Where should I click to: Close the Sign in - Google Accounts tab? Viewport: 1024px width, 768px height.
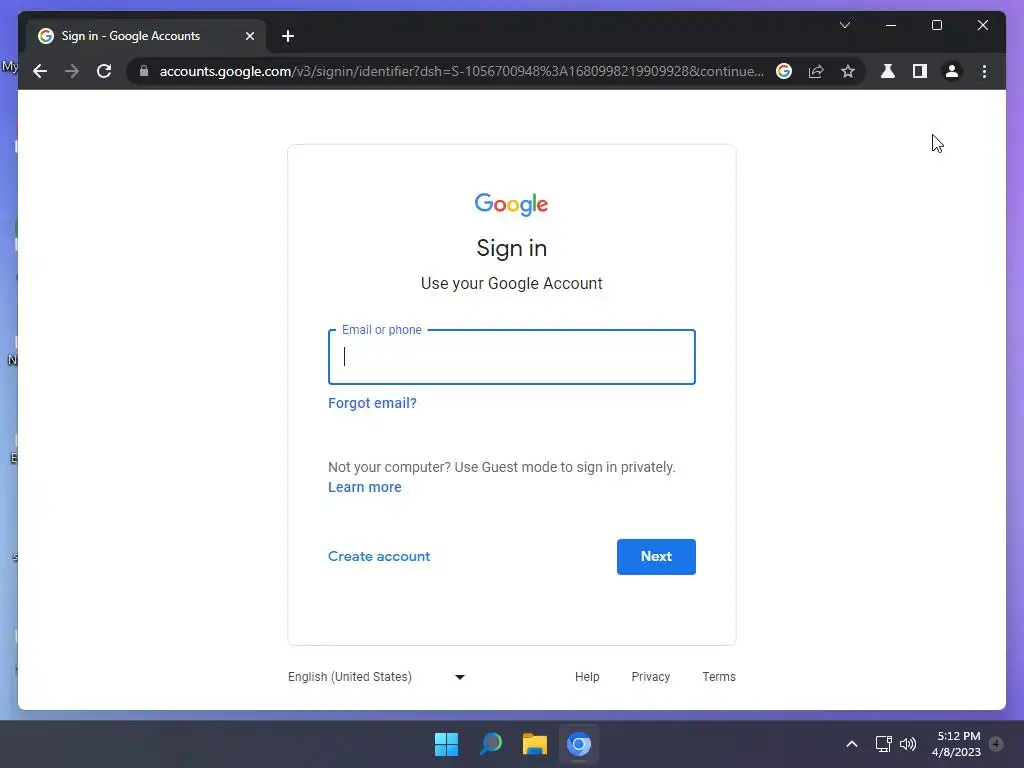pos(249,36)
